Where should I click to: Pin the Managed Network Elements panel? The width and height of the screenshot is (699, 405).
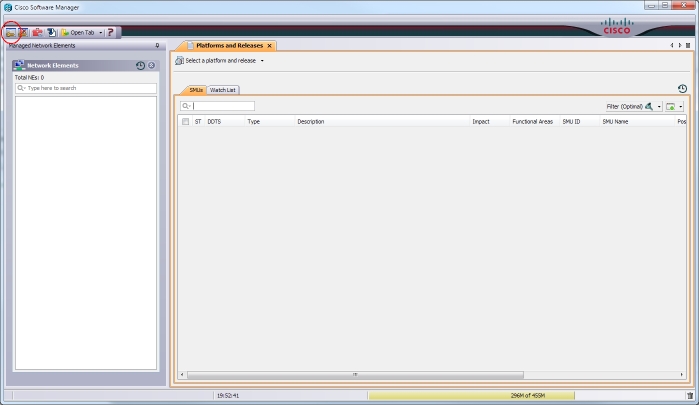point(157,45)
